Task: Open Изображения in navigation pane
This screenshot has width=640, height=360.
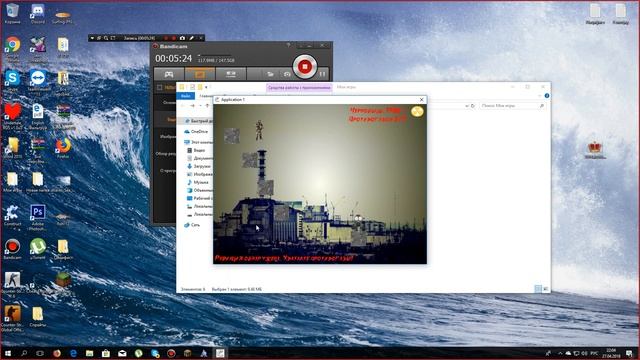Action: coord(200,174)
